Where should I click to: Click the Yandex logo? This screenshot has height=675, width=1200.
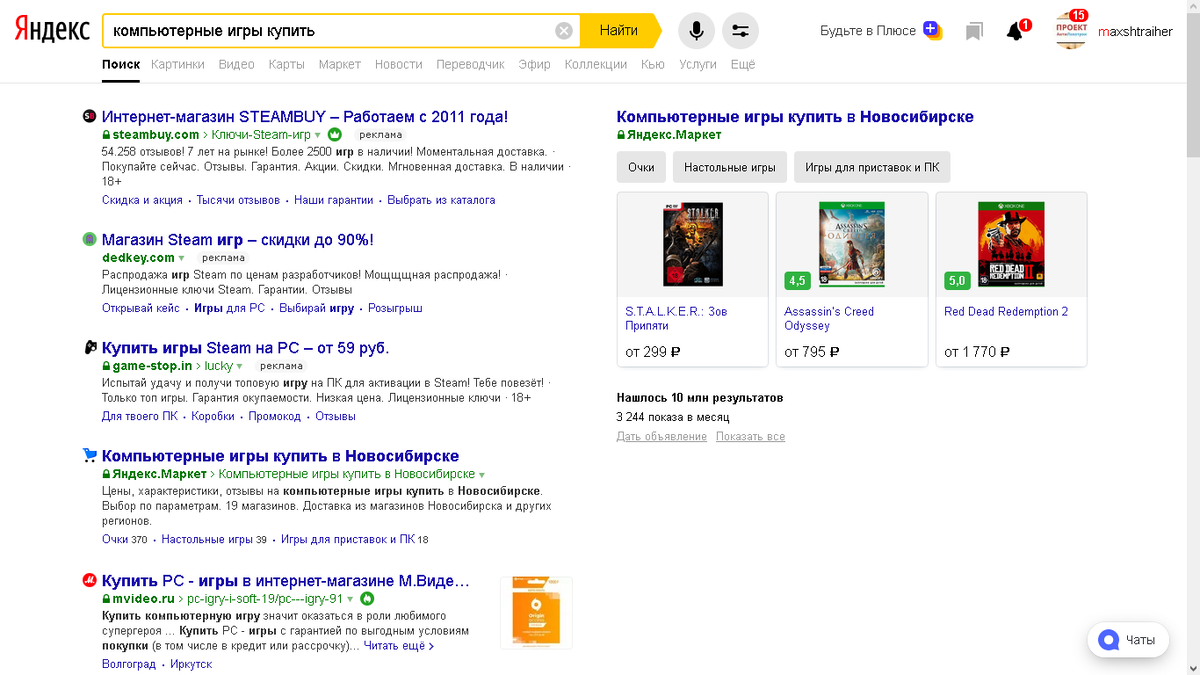coord(51,30)
